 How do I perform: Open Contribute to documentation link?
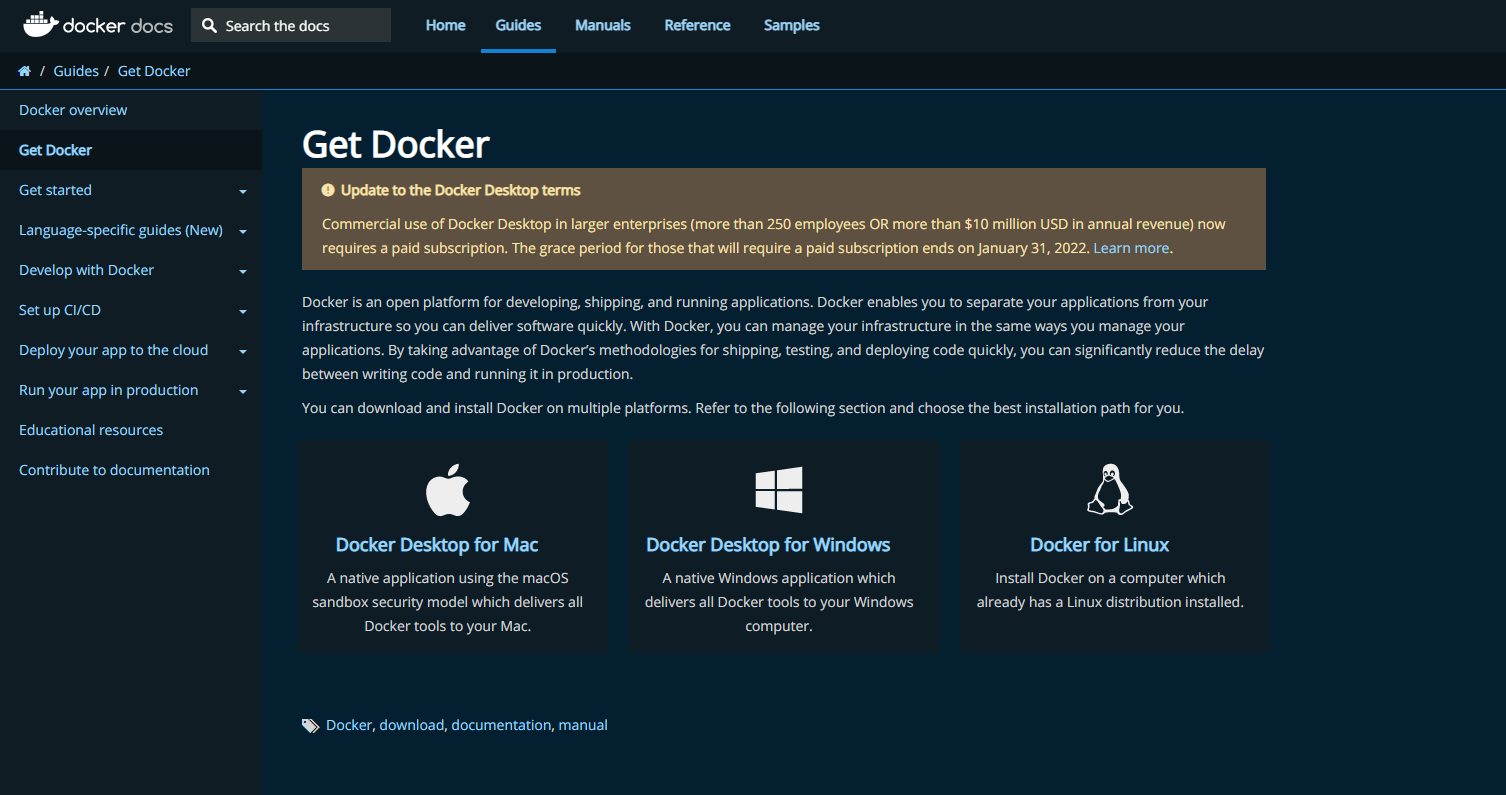coord(114,470)
